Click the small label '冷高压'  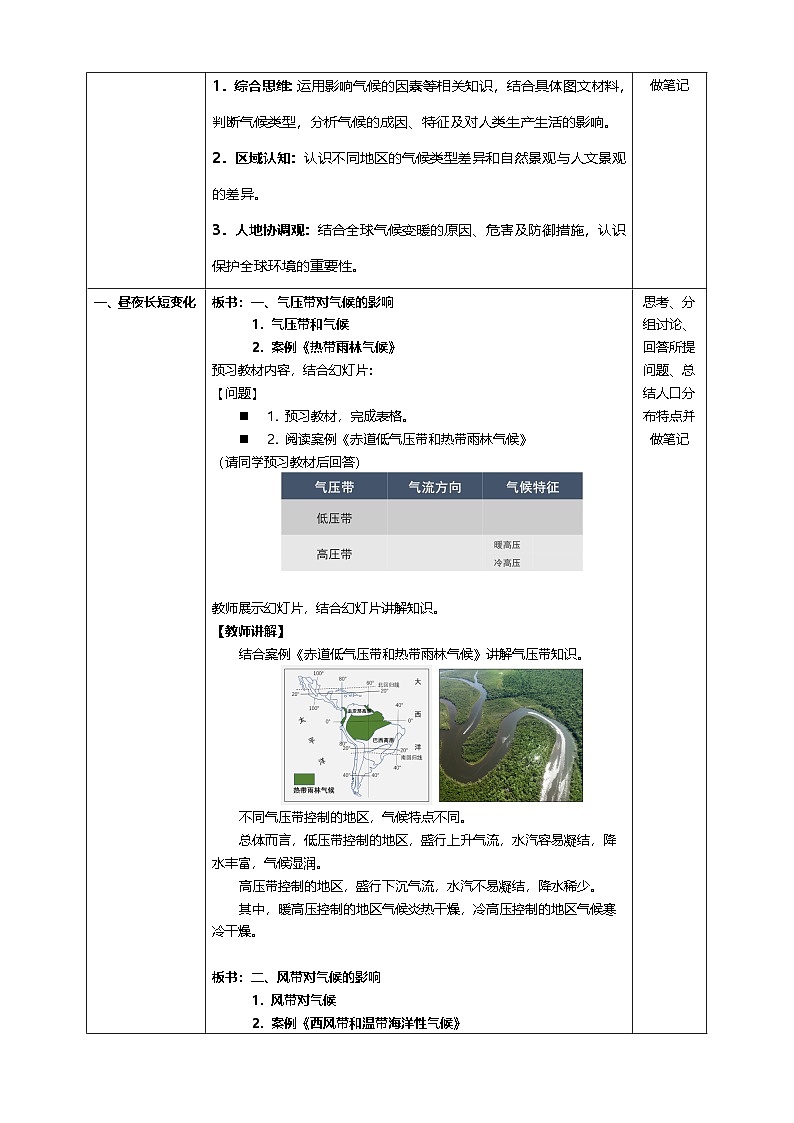pos(507,563)
